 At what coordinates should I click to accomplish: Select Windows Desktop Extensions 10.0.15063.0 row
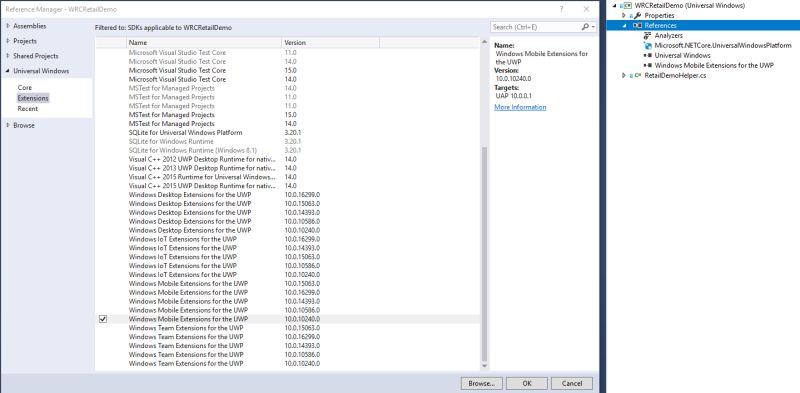pos(288,204)
